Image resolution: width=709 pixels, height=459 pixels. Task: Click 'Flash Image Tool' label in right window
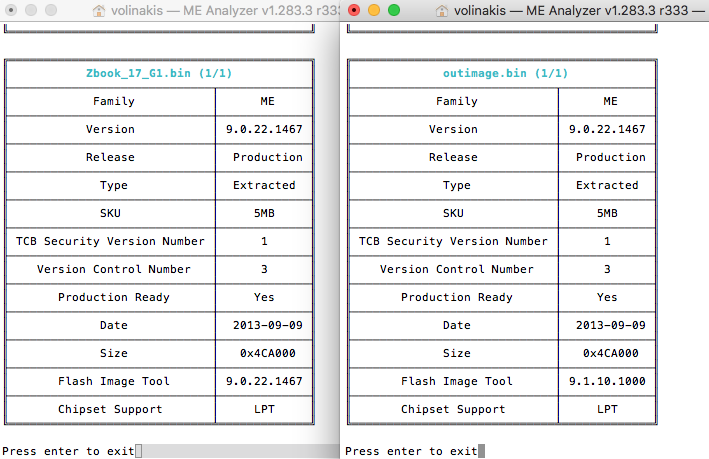[457, 382]
